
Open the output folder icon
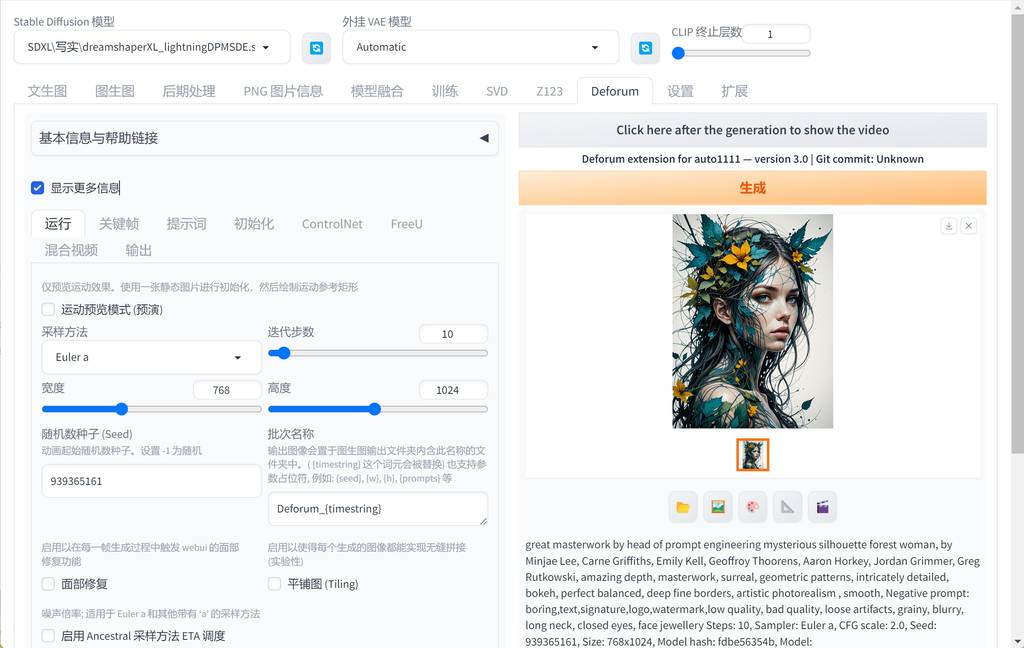[x=683, y=507]
